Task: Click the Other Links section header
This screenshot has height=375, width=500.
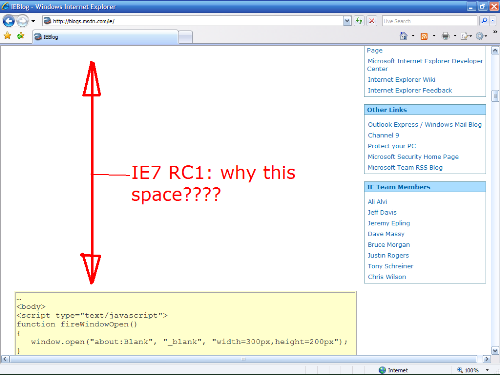Action: (x=425, y=110)
